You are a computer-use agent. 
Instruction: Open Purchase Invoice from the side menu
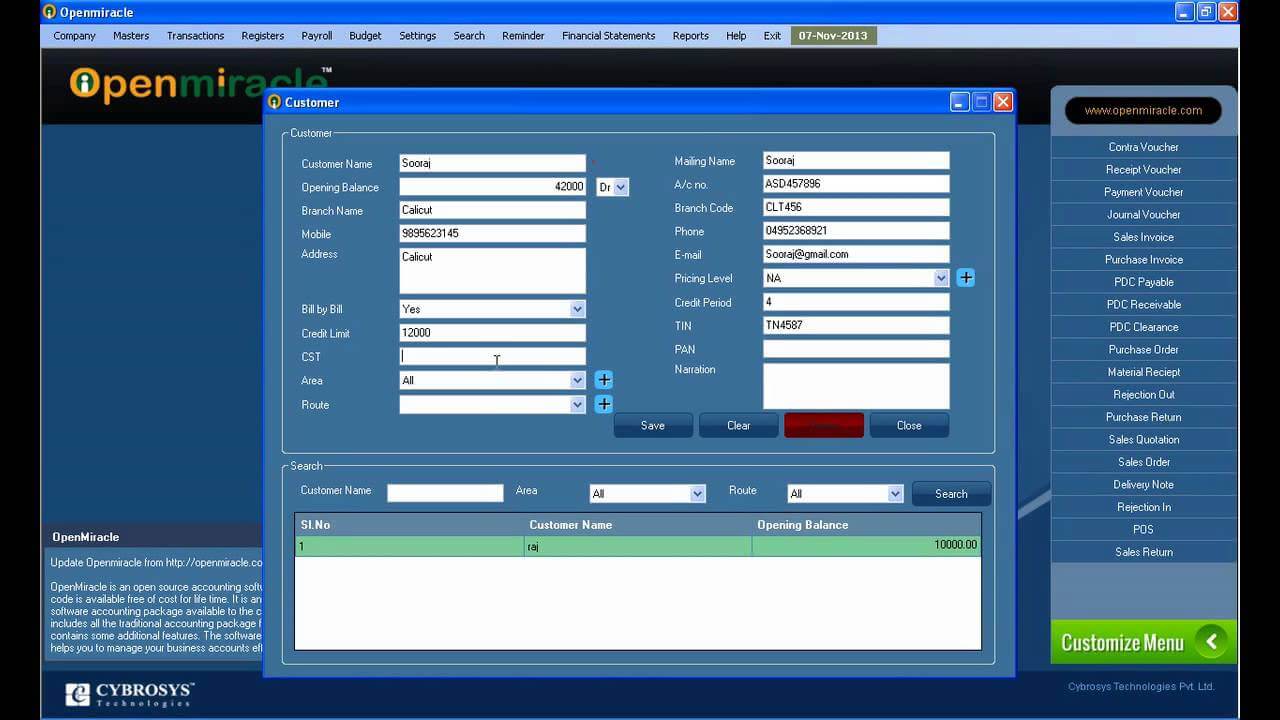tap(1143, 260)
